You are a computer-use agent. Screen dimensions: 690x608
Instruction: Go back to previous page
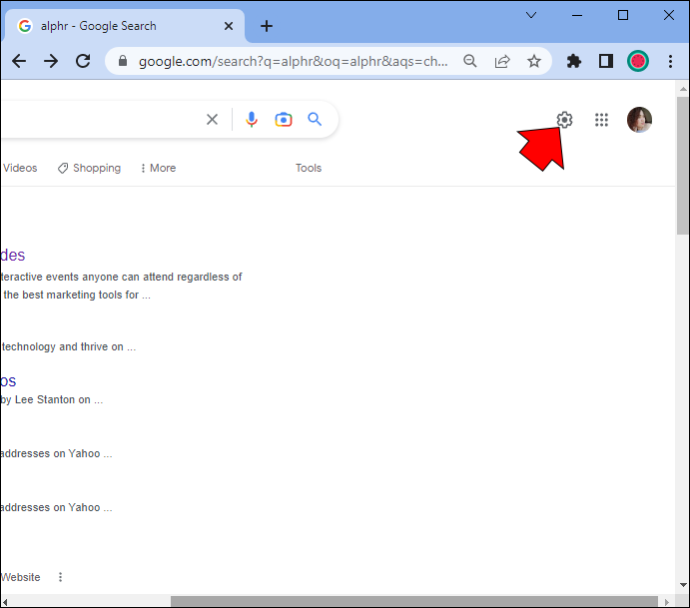(x=19, y=61)
